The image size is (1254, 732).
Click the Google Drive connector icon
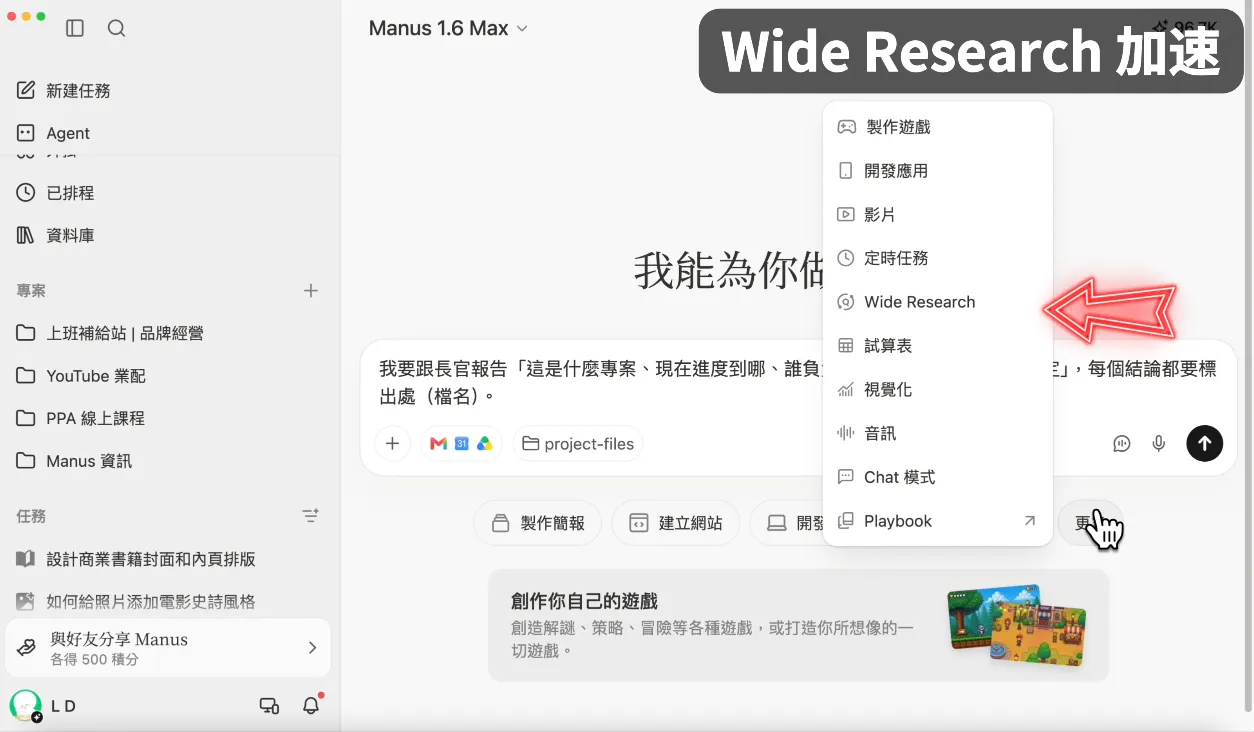pos(484,444)
